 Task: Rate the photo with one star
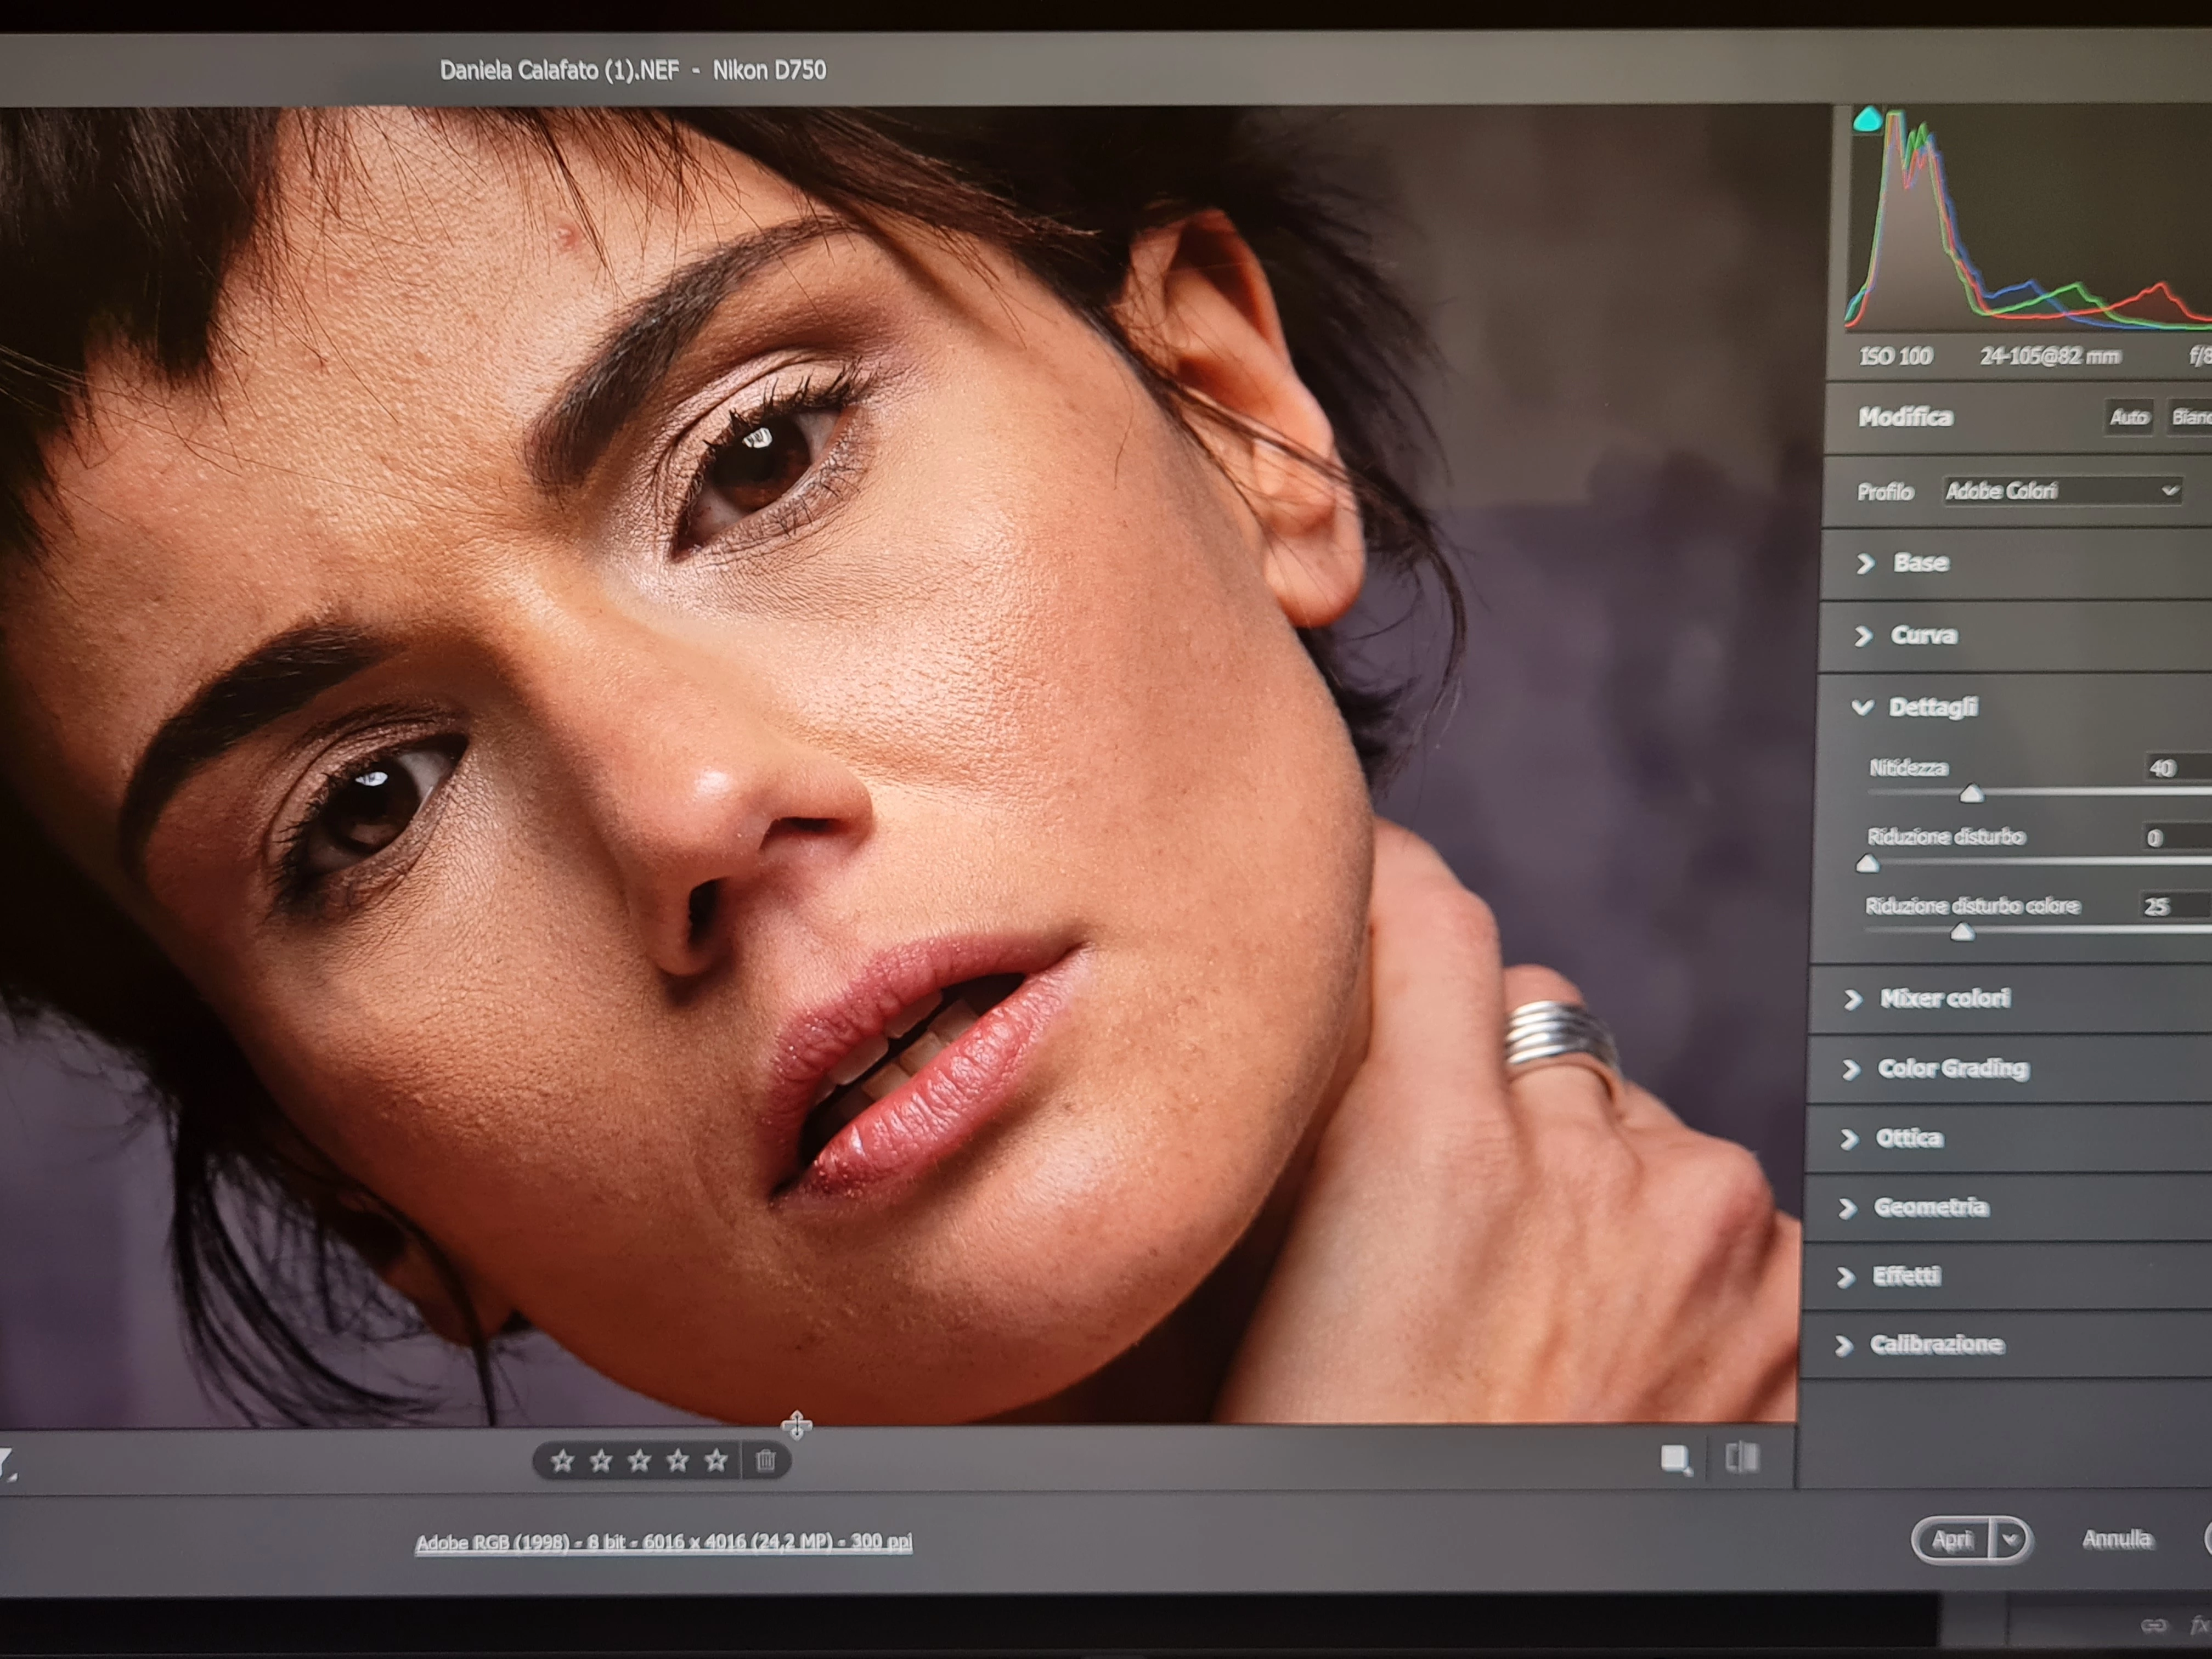pos(562,1461)
